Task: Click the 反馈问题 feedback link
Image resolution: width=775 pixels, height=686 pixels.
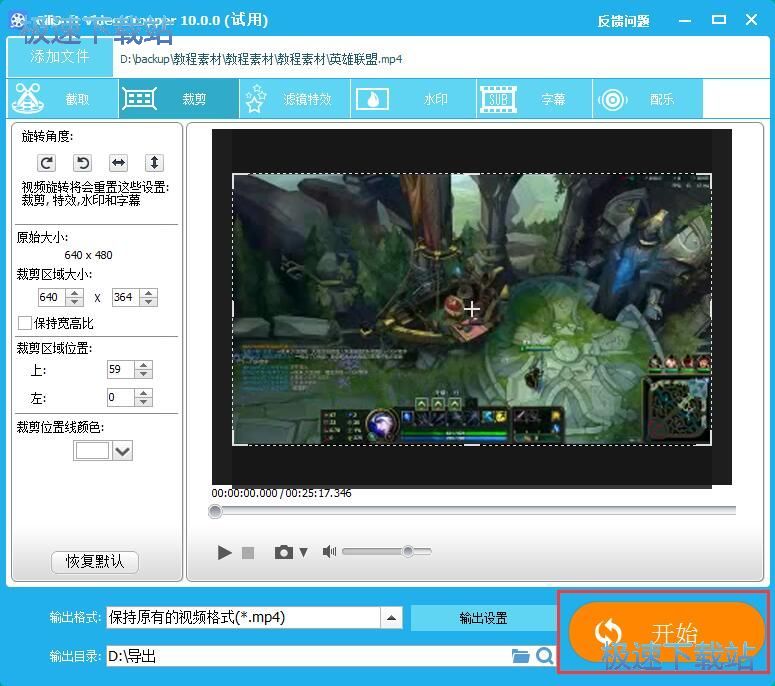Action: coord(623,21)
